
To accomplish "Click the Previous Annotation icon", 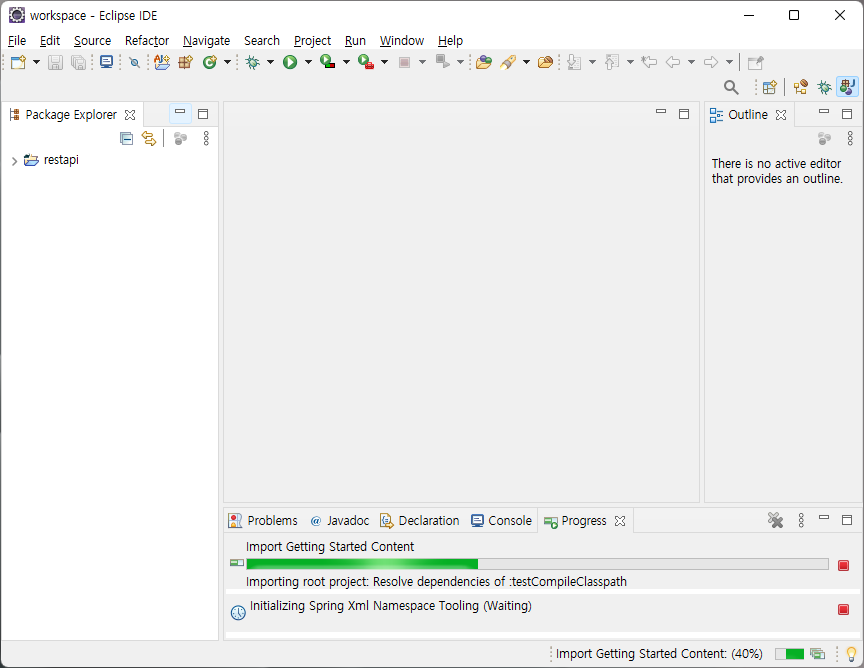I will (x=612, y=62).
